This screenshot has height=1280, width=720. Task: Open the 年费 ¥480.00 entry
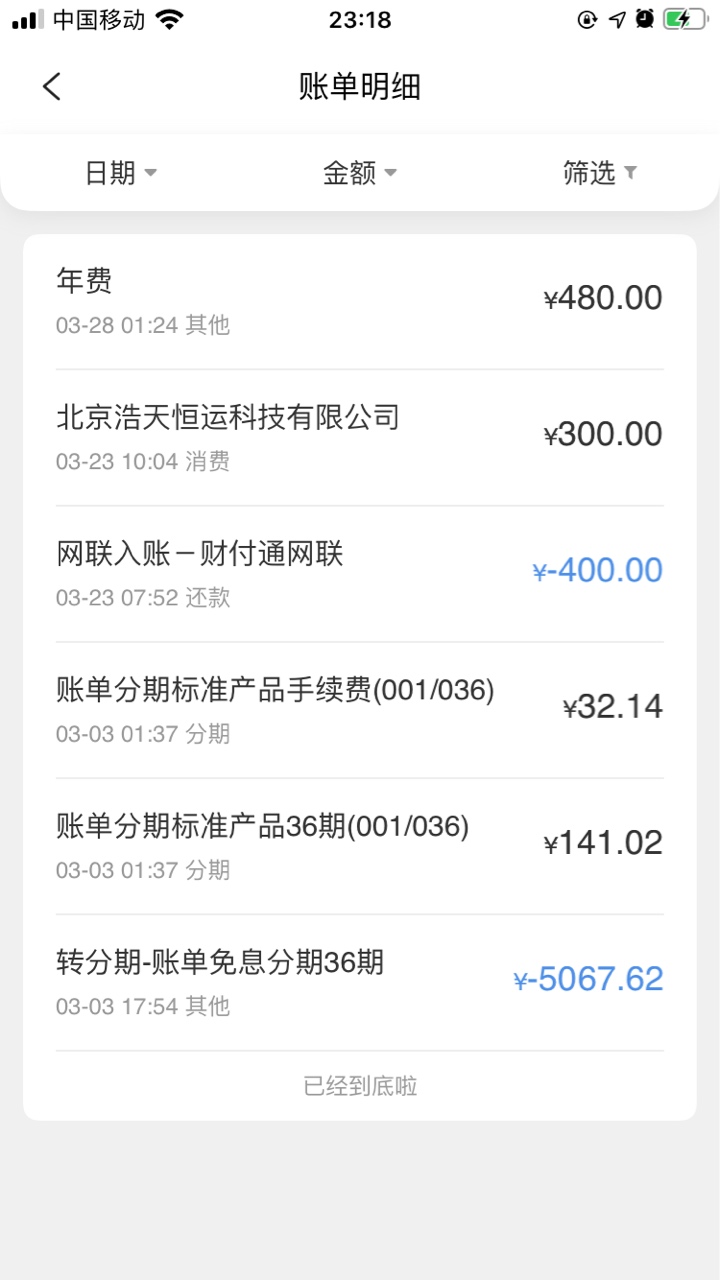[360, 301]
